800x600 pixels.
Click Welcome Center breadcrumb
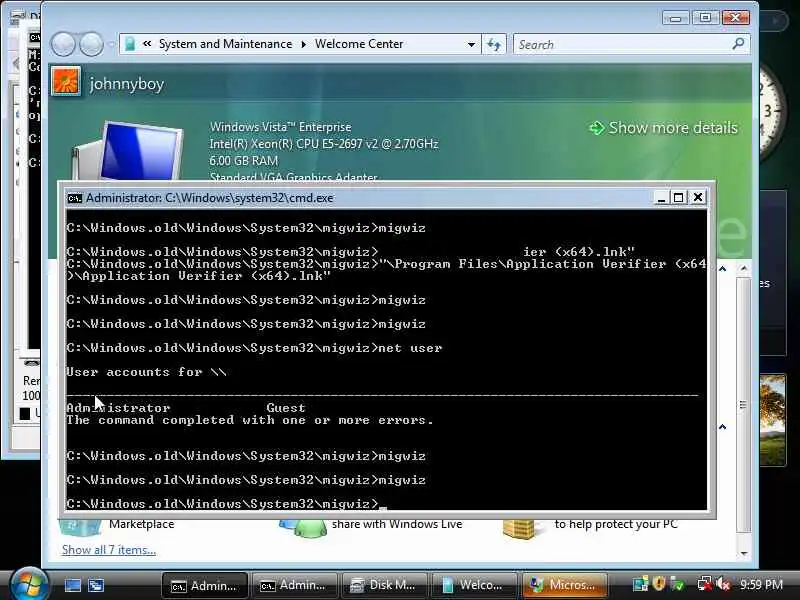[x=359, y=44]
